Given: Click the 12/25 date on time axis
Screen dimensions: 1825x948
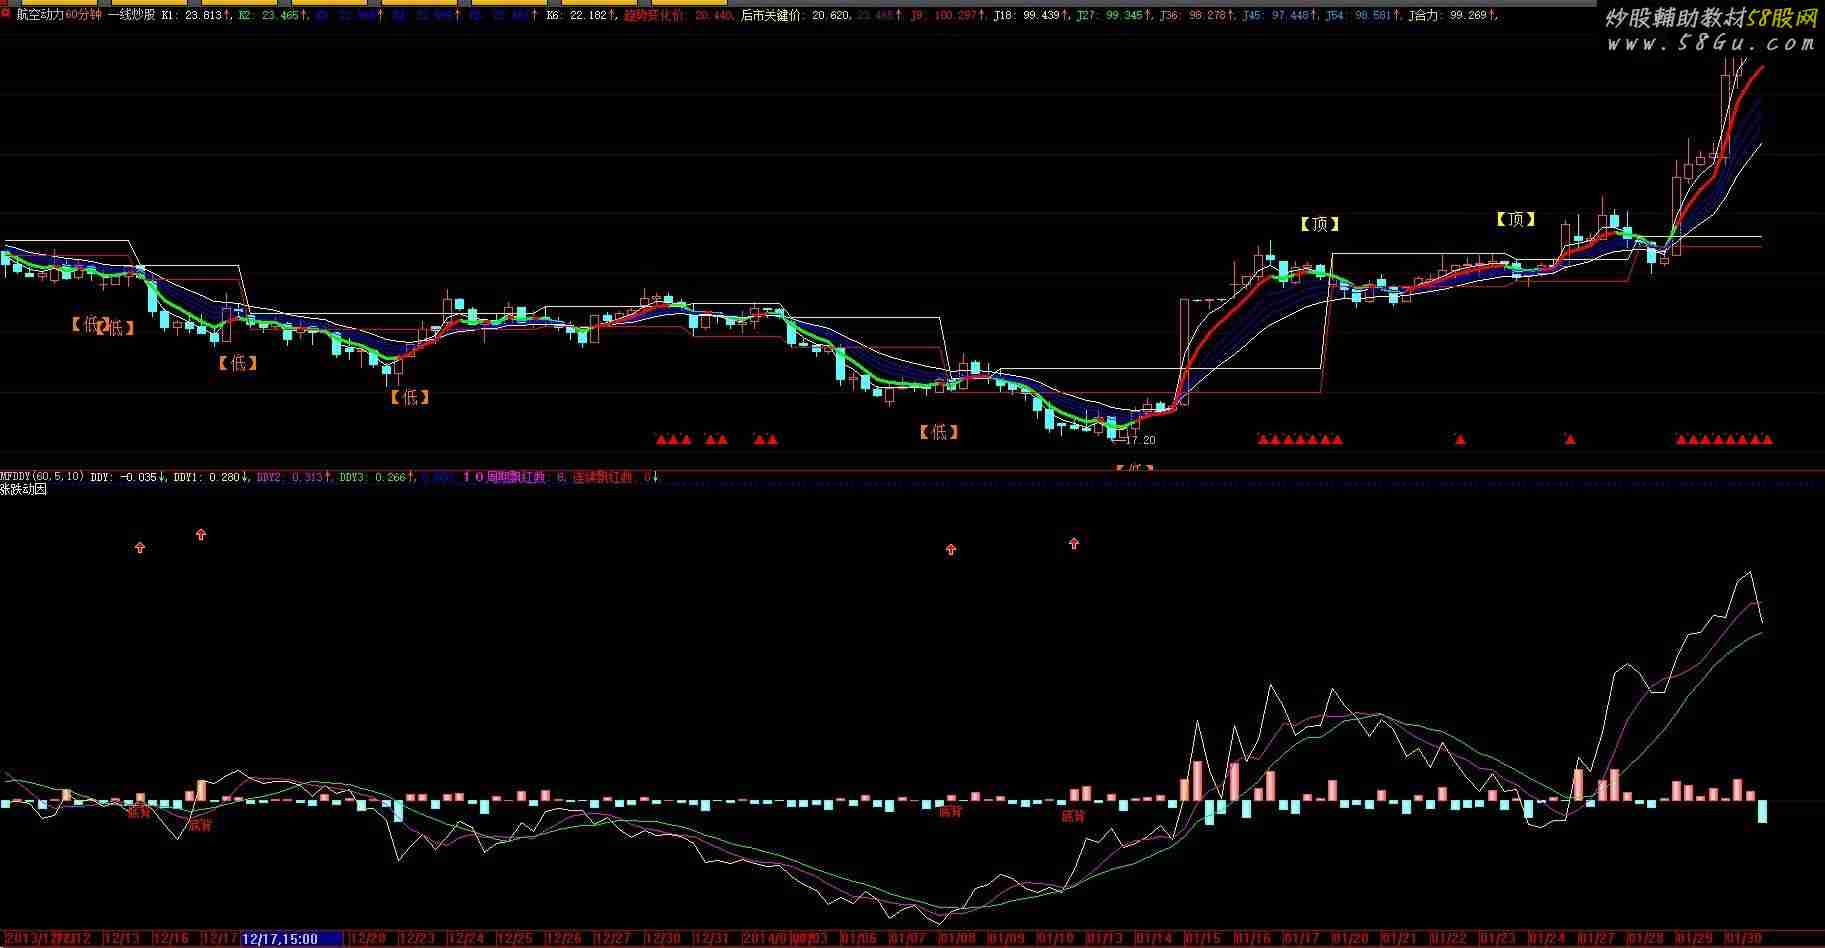Looking at the screenshot, I should point(515,938).
